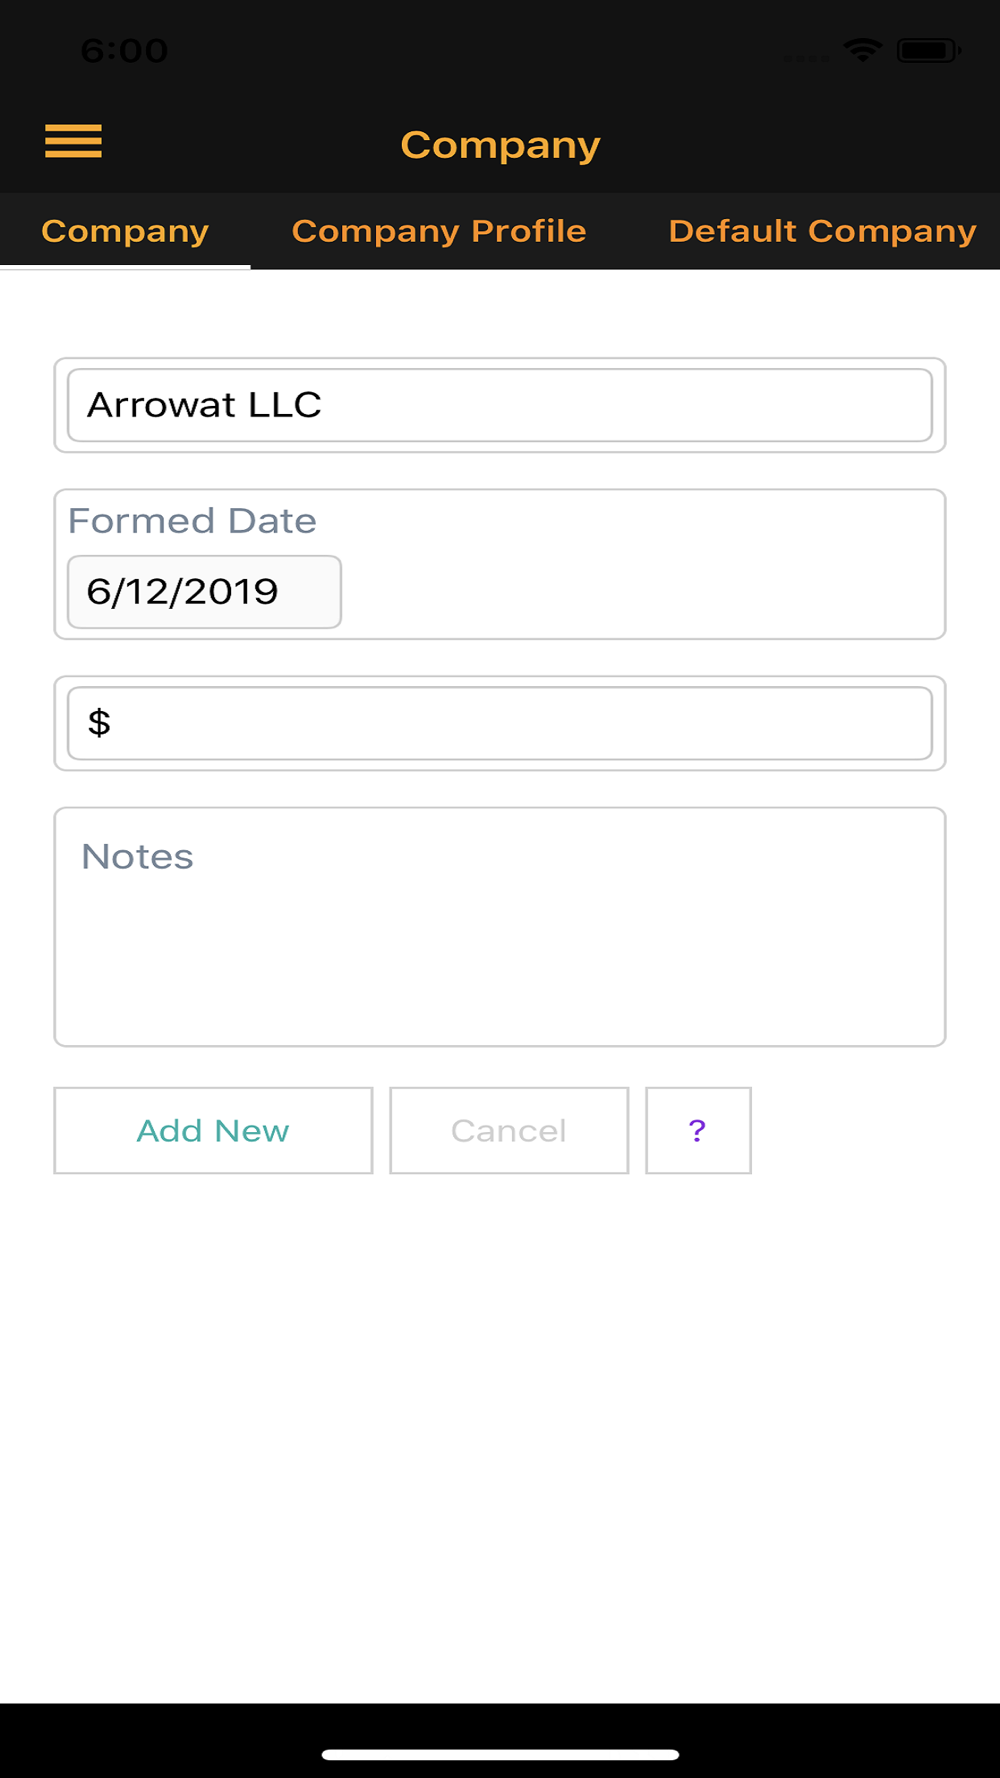Open help with the question mark button
The width and height of the screenshot is (1000, 1778).
(698, 1130)
